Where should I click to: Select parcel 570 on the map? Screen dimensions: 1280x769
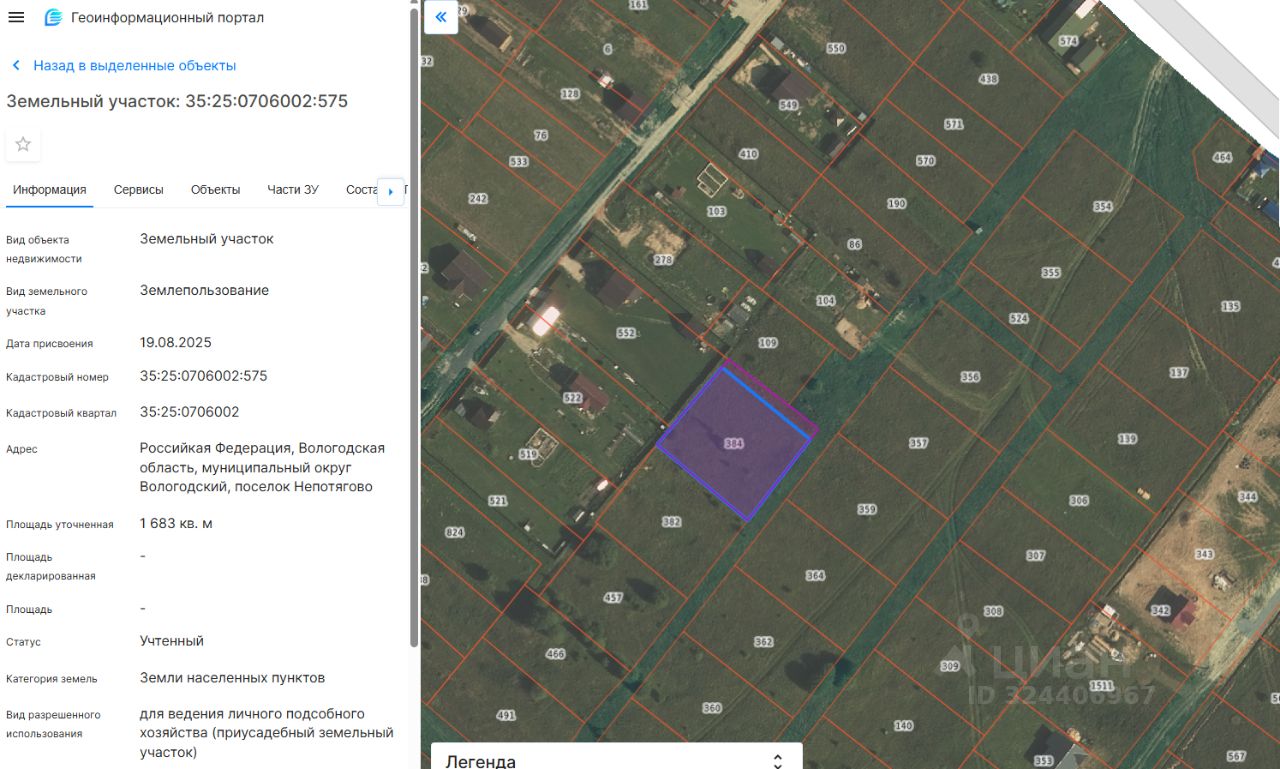pyautogui.click(x=925, y=161)
